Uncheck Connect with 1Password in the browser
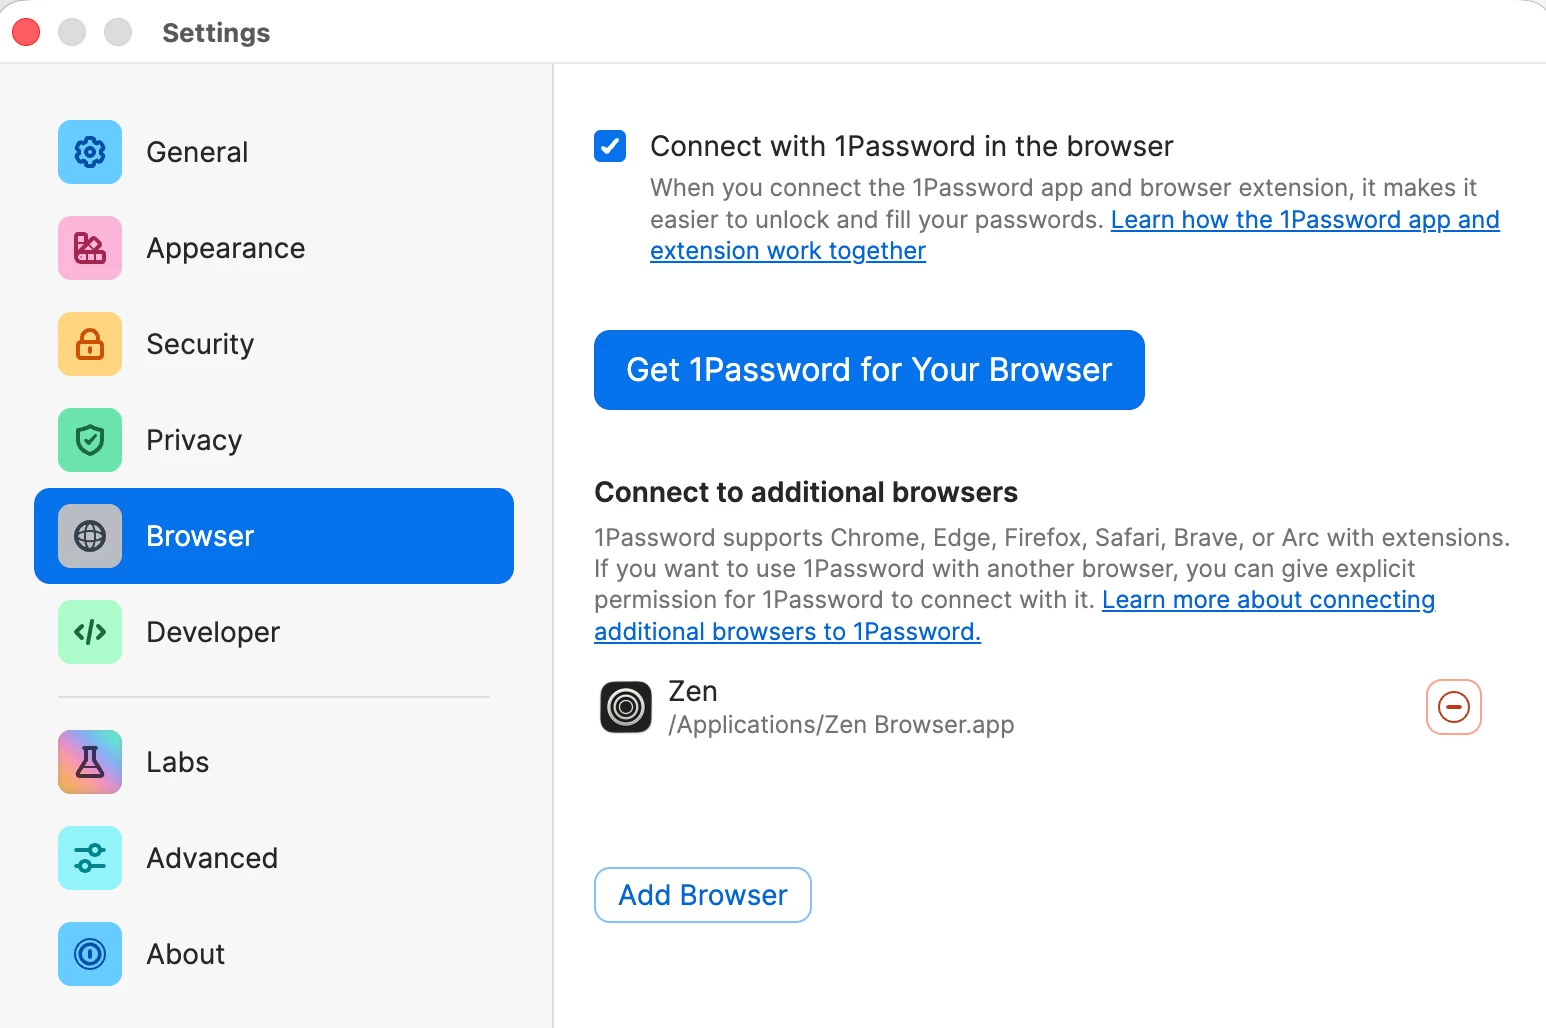1546x1028 pixels. (610, 146)
